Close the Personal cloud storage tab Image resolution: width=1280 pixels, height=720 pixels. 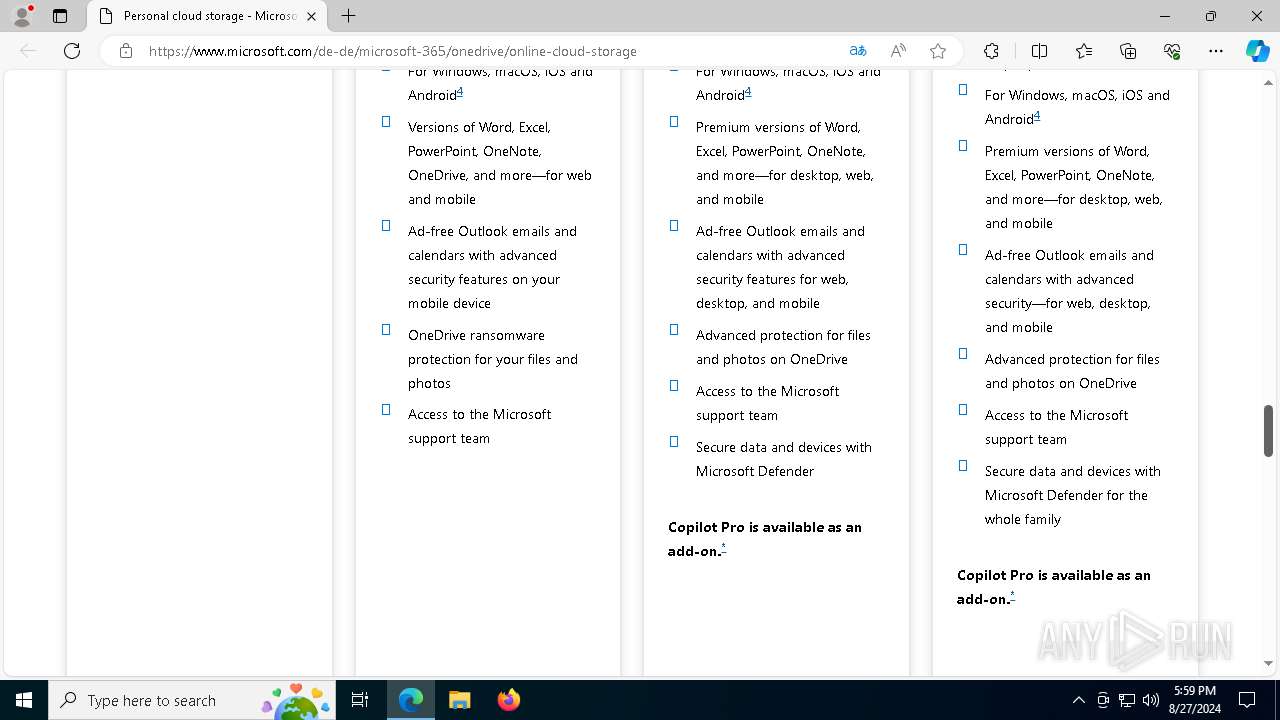(x=311, y=16)
